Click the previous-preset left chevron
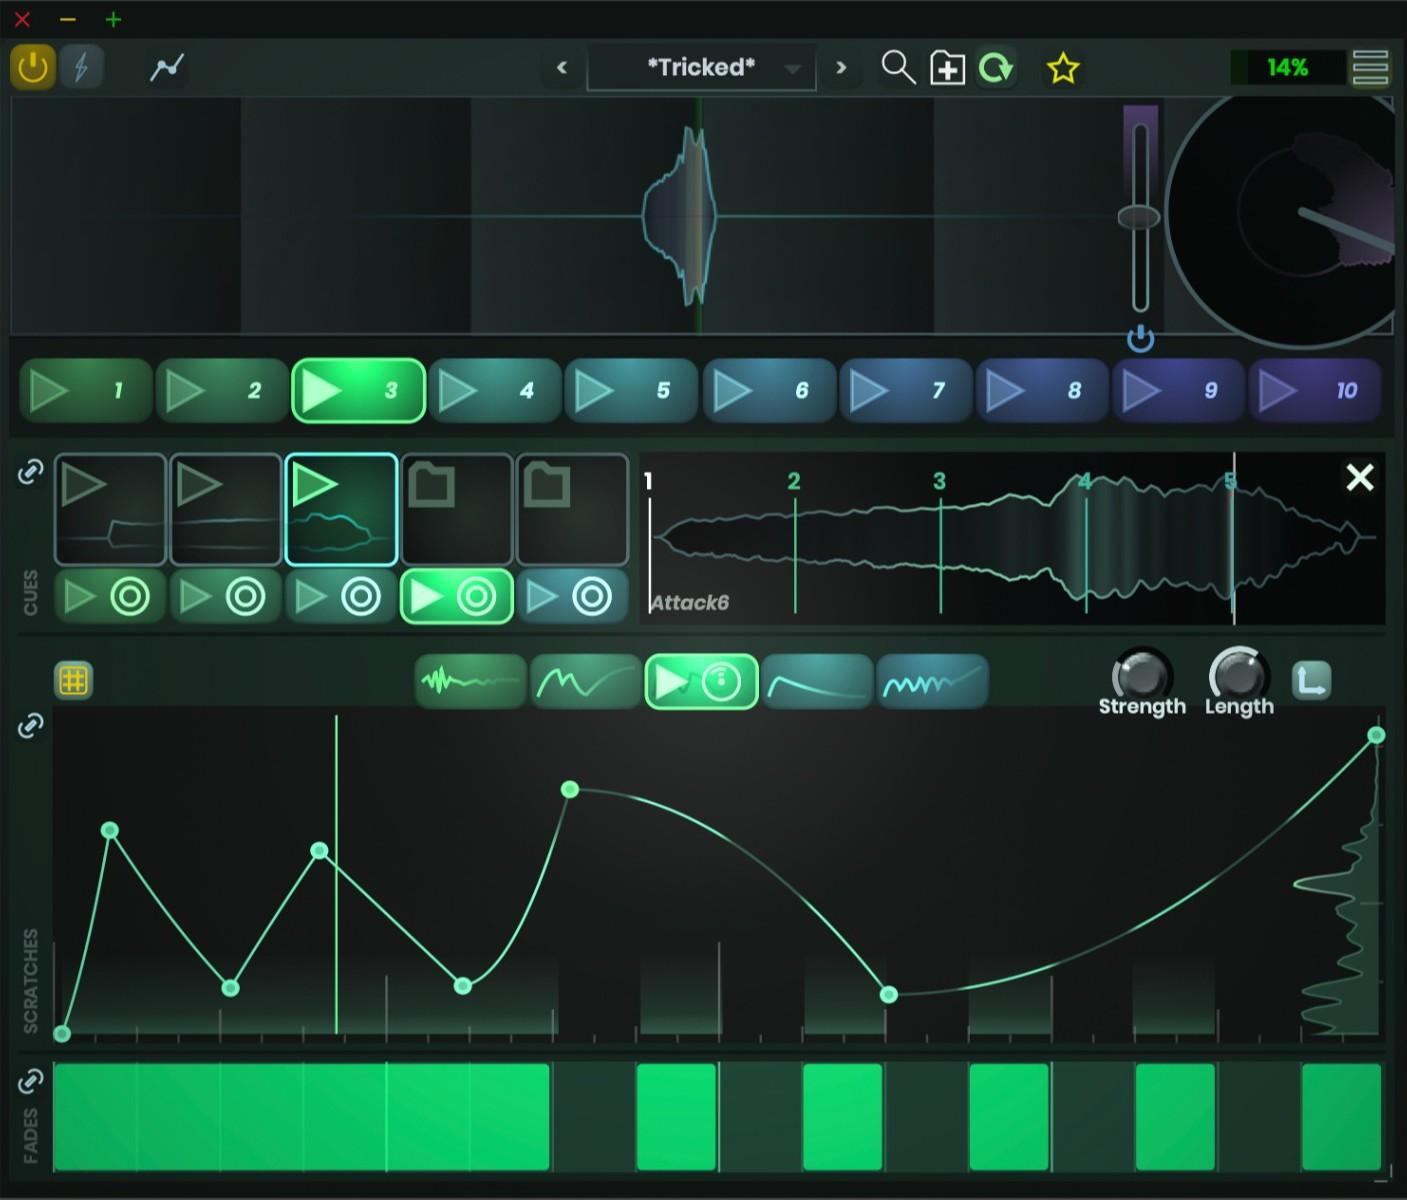The width and height of the screenshot is (1407, 1200). point(561,68)
